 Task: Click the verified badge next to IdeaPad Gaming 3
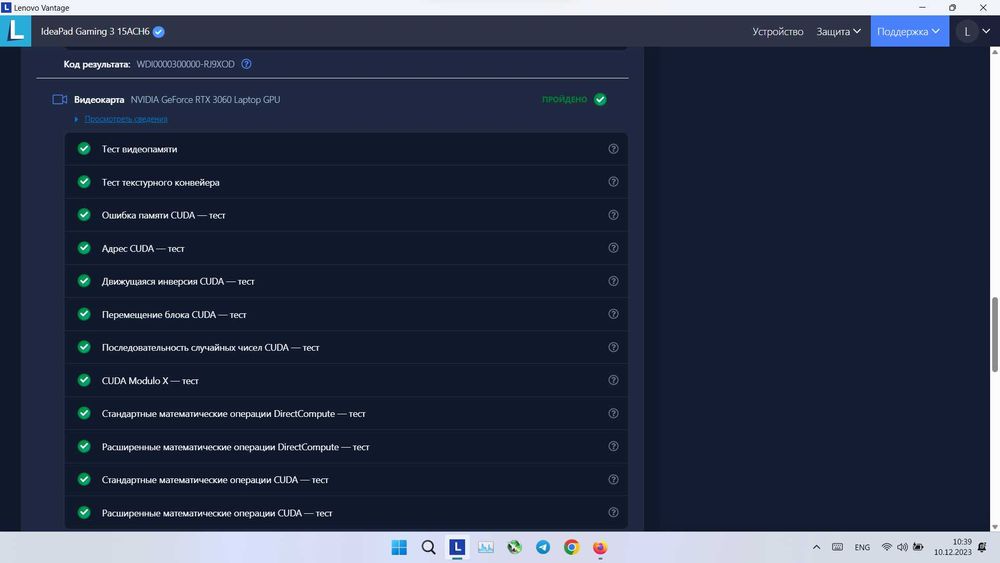[x=159, y=32]
